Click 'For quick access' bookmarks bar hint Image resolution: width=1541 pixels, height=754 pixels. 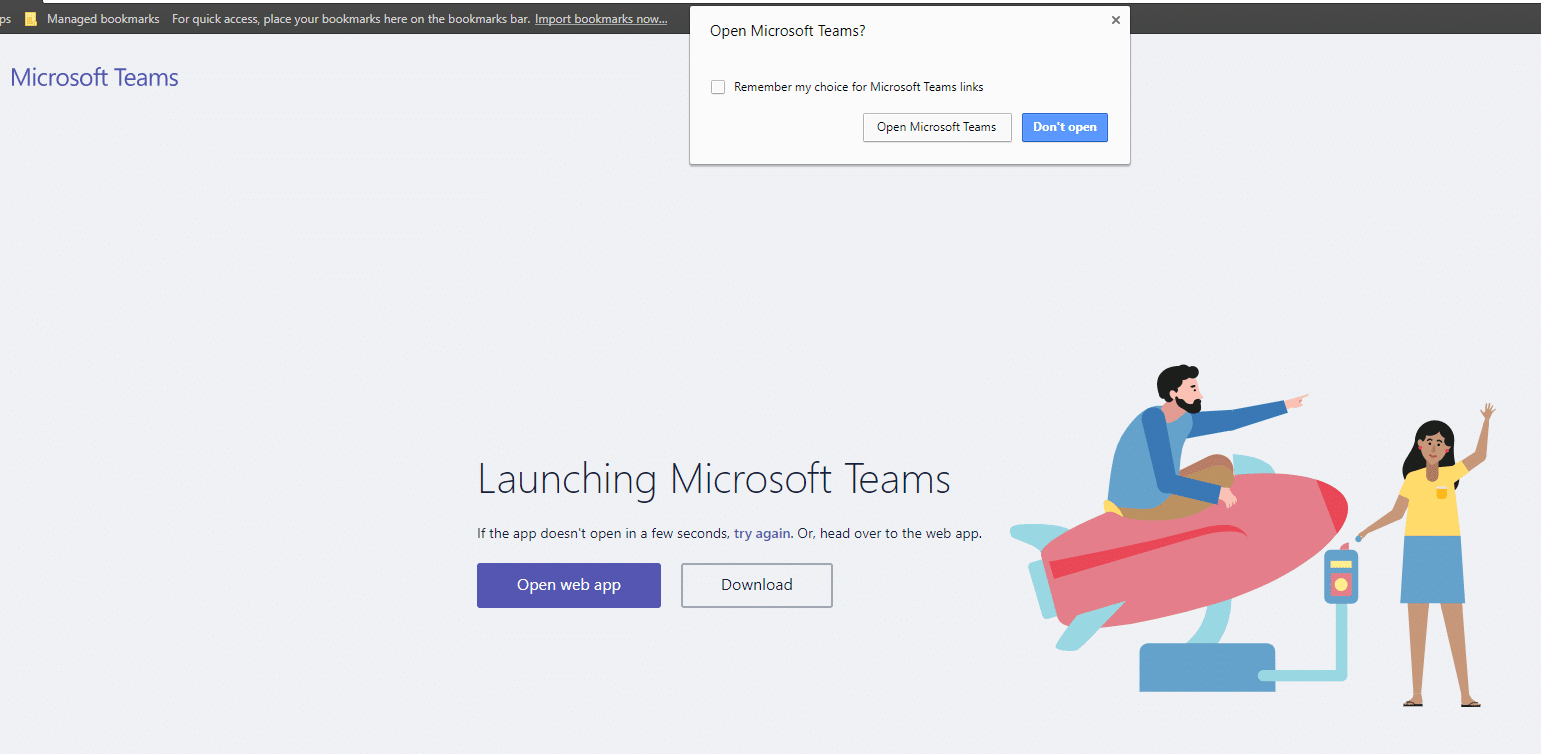point(351,19)
